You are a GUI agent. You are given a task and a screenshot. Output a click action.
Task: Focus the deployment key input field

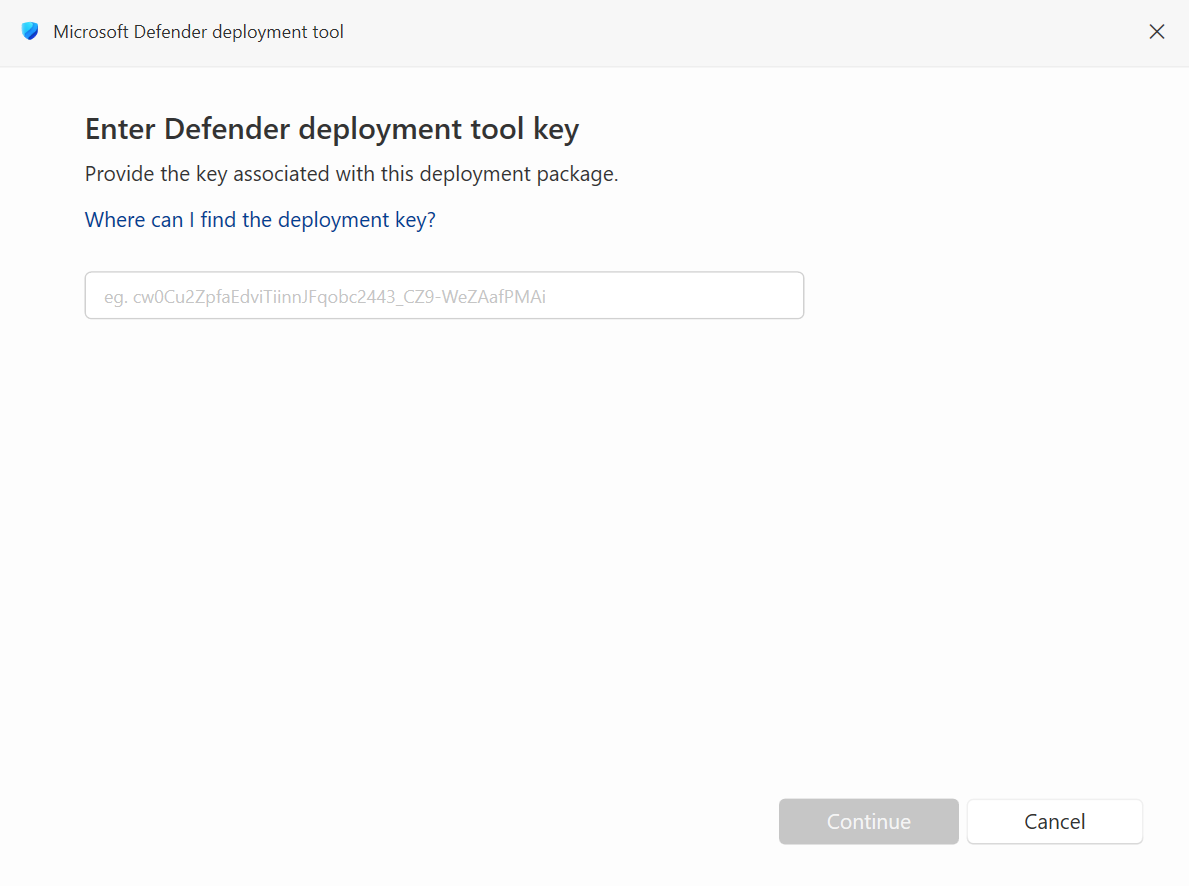tap(444, 296)
